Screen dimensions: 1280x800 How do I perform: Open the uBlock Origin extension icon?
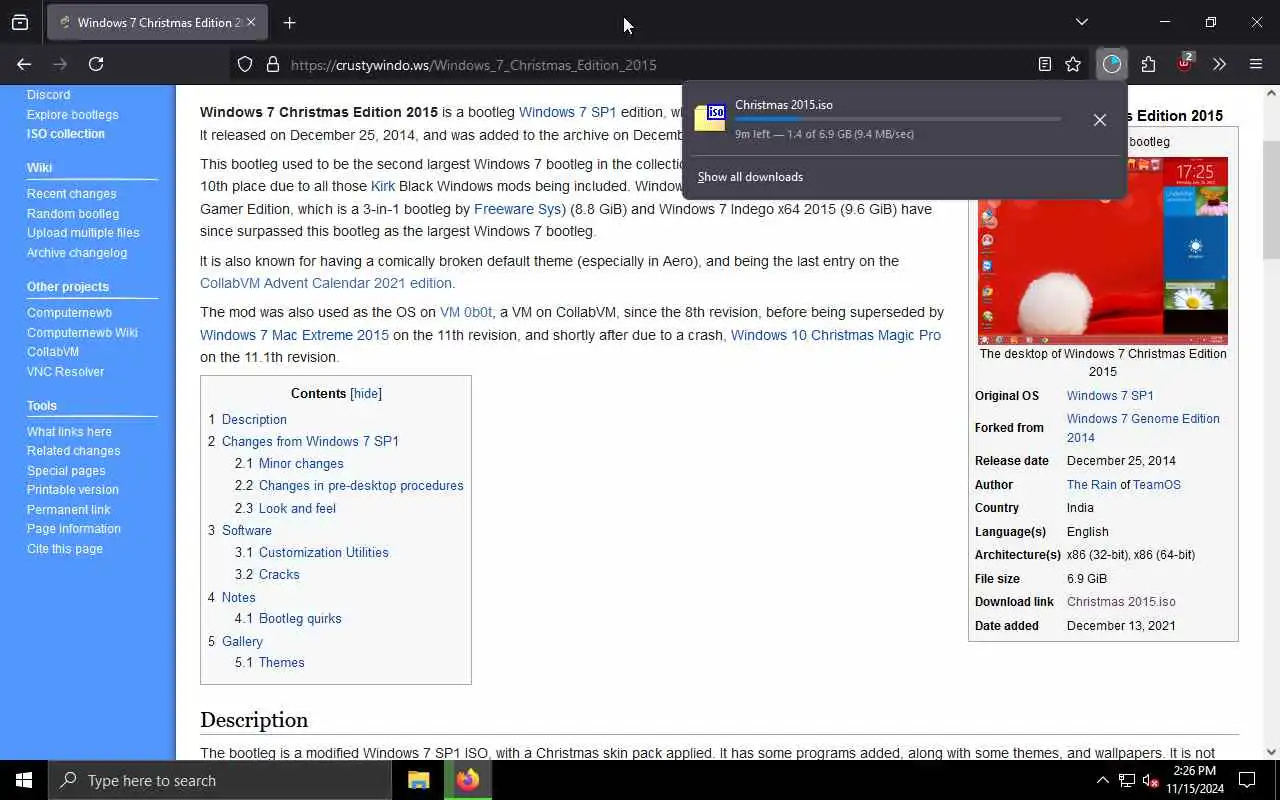click(x=1185, y=63)
